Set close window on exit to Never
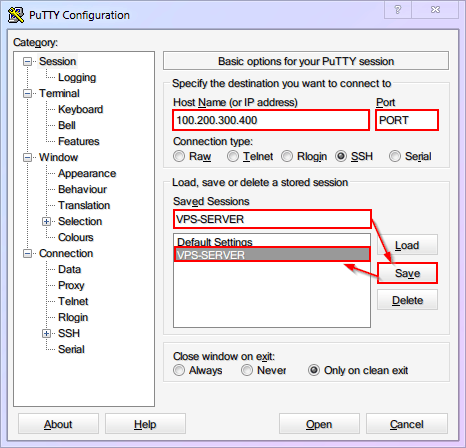 pos(247,370)
